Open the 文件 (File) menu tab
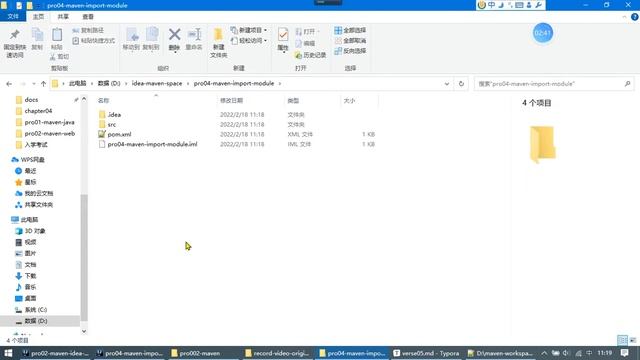This screenshot has width=640, height=360. coord(13,16)
